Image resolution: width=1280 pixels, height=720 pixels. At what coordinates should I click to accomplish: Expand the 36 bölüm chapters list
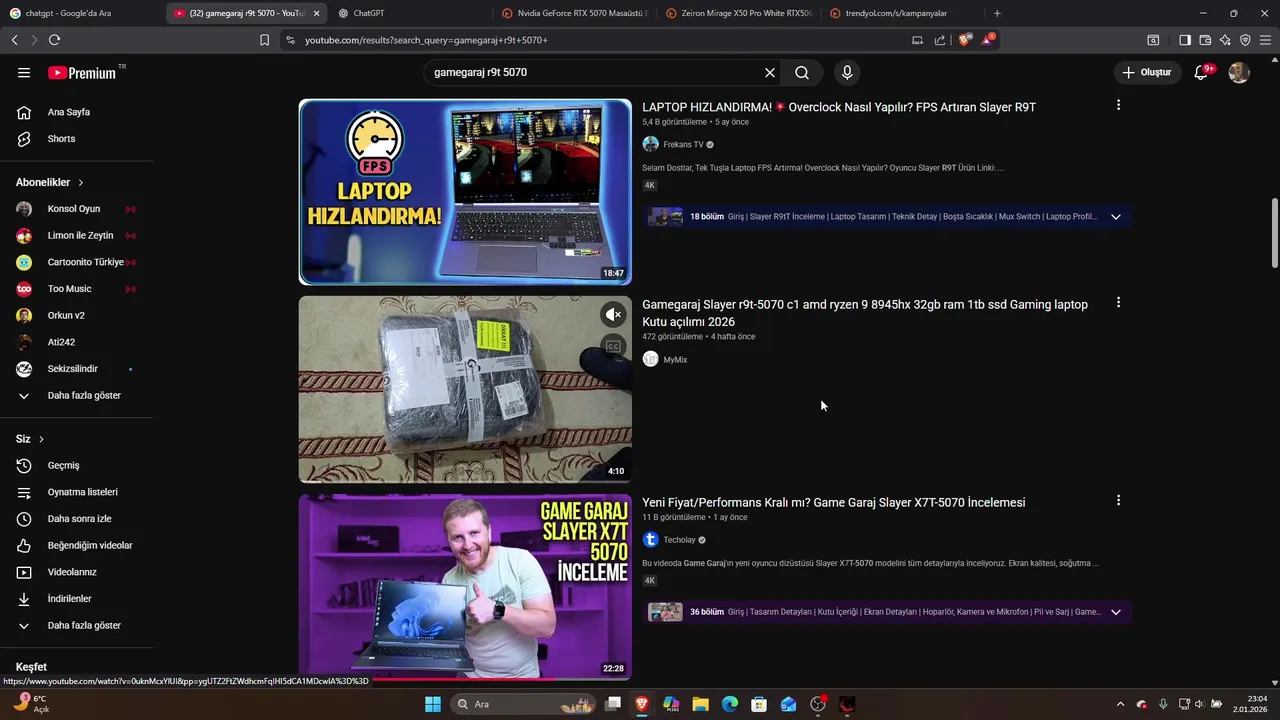click(x=1116, y=612)
